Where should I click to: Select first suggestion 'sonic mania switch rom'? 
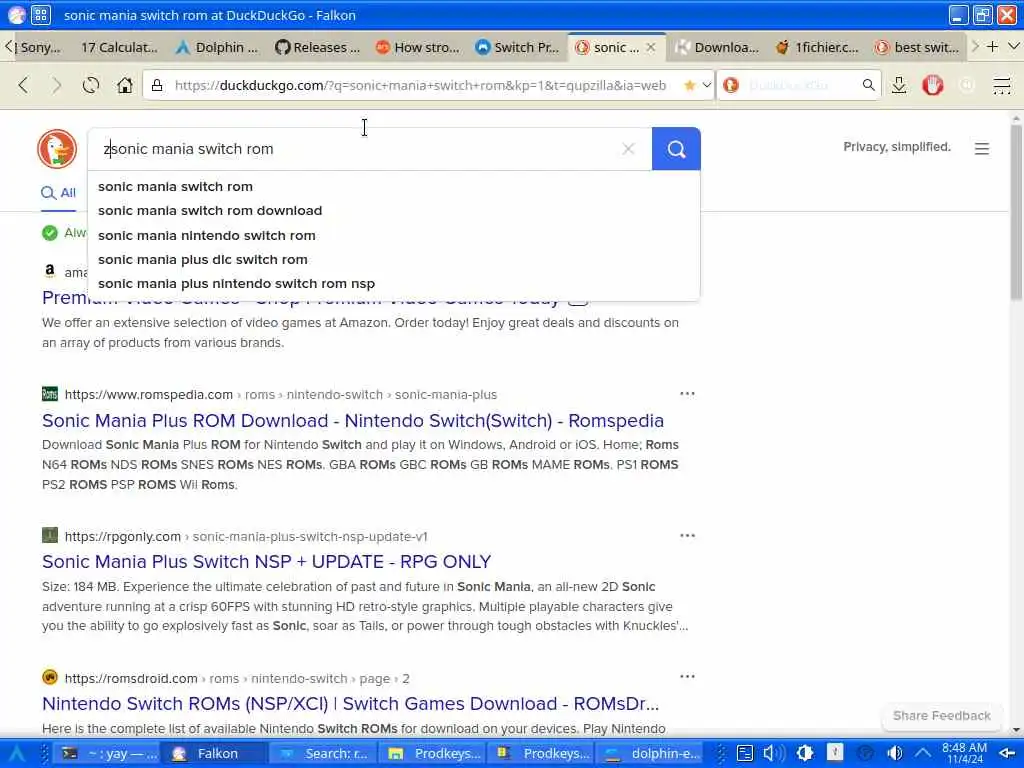[394, 186]
